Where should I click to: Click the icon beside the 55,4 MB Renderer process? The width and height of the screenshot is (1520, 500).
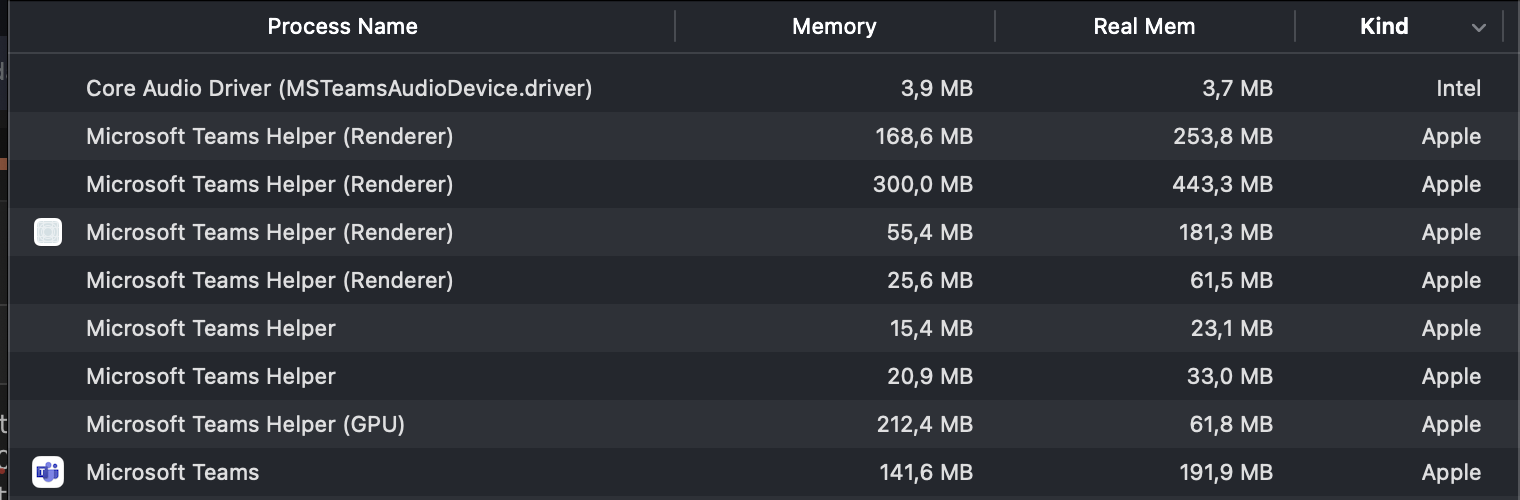(x=48, y=232)
